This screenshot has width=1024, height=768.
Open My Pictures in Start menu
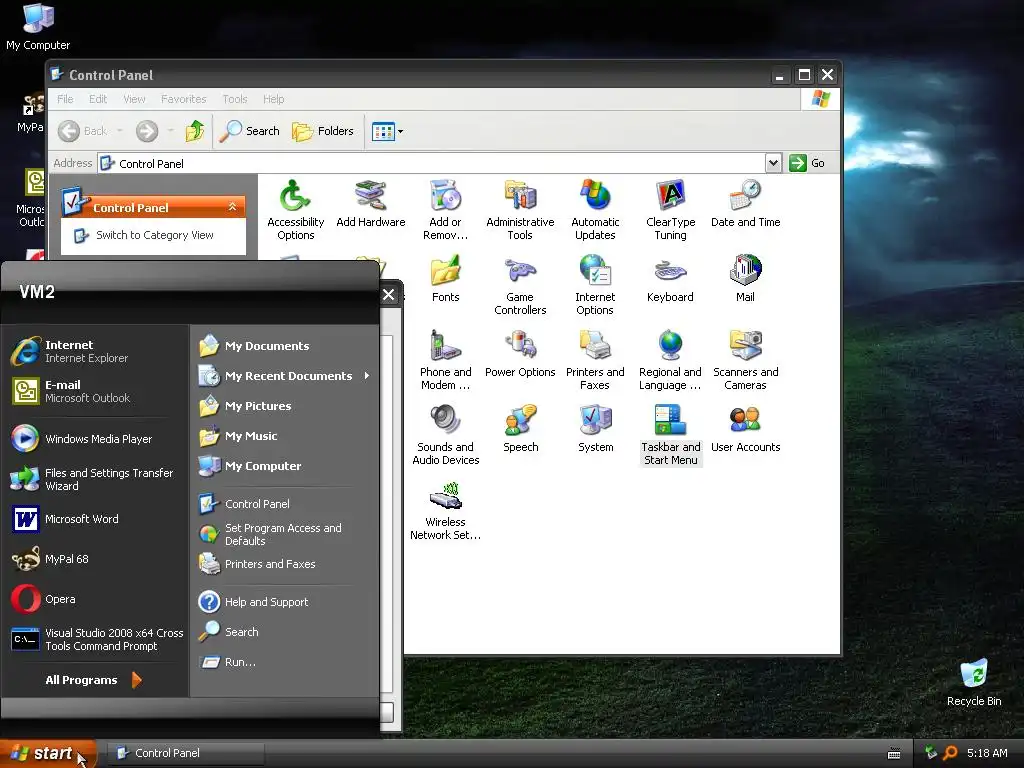point(285,406)
